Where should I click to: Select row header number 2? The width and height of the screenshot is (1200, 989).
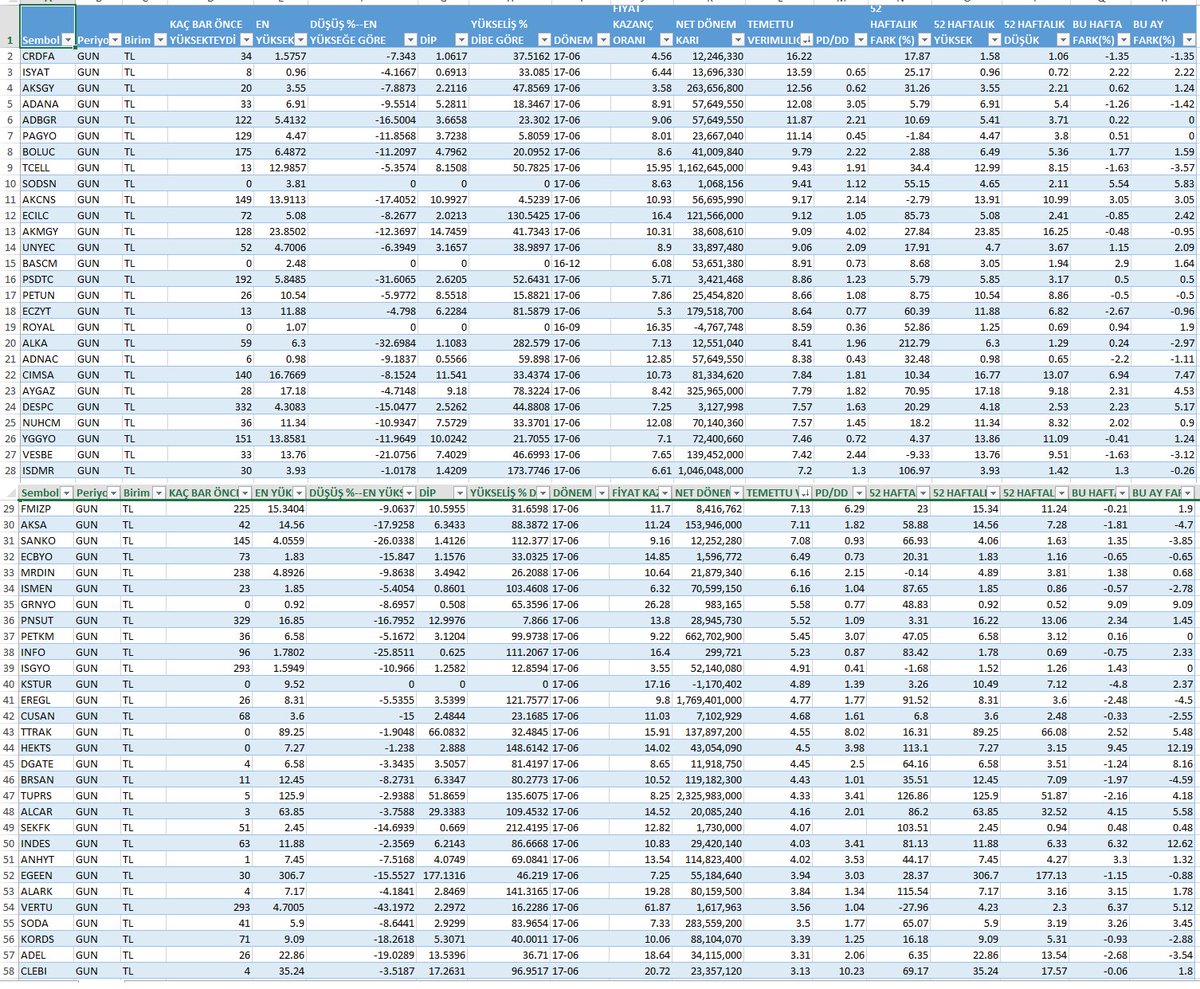pos(8,57)
